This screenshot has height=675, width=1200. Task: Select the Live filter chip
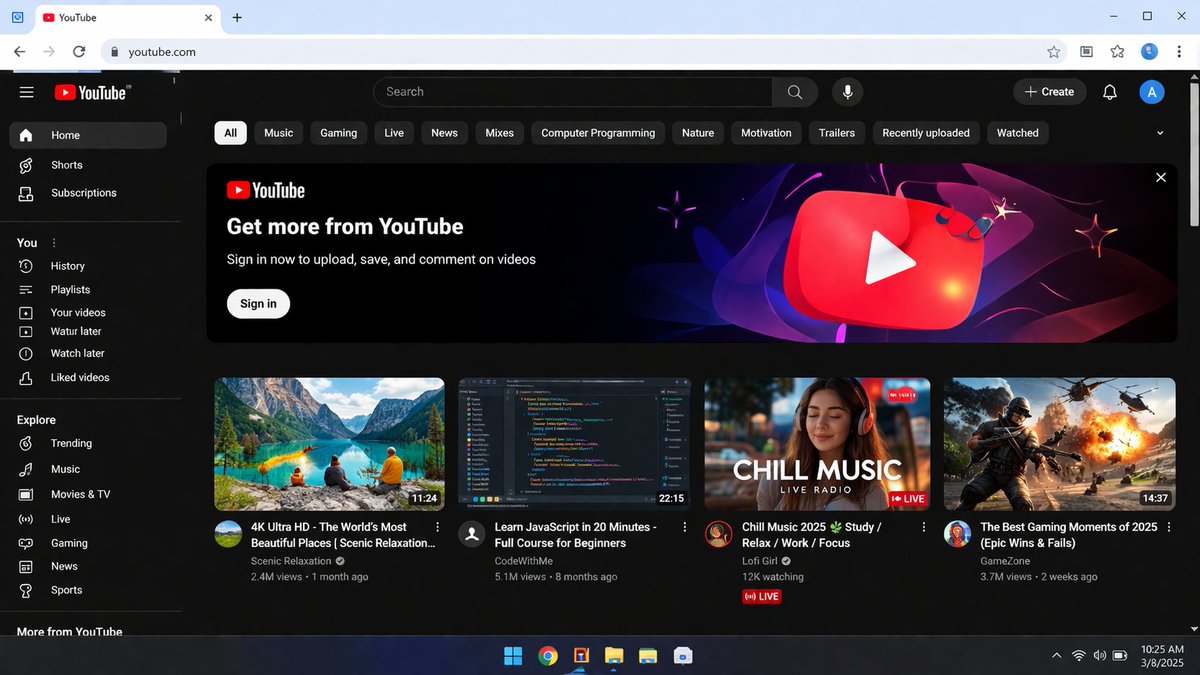394,133
